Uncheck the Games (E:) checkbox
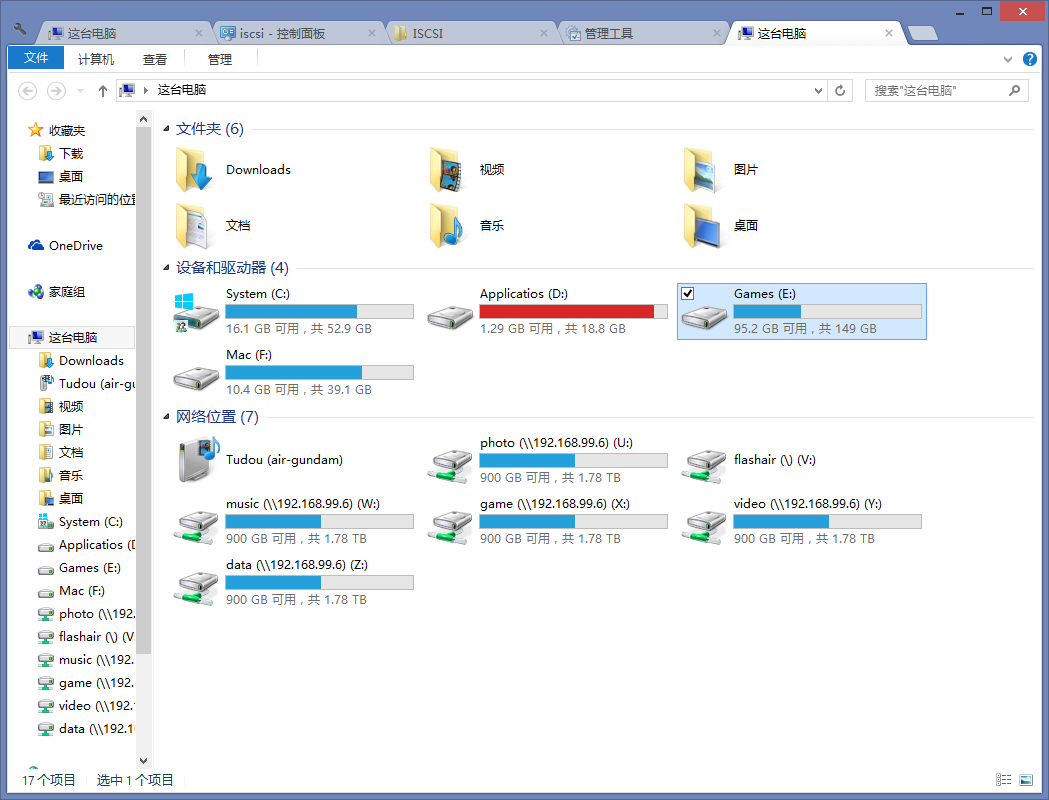 [687, 293]
